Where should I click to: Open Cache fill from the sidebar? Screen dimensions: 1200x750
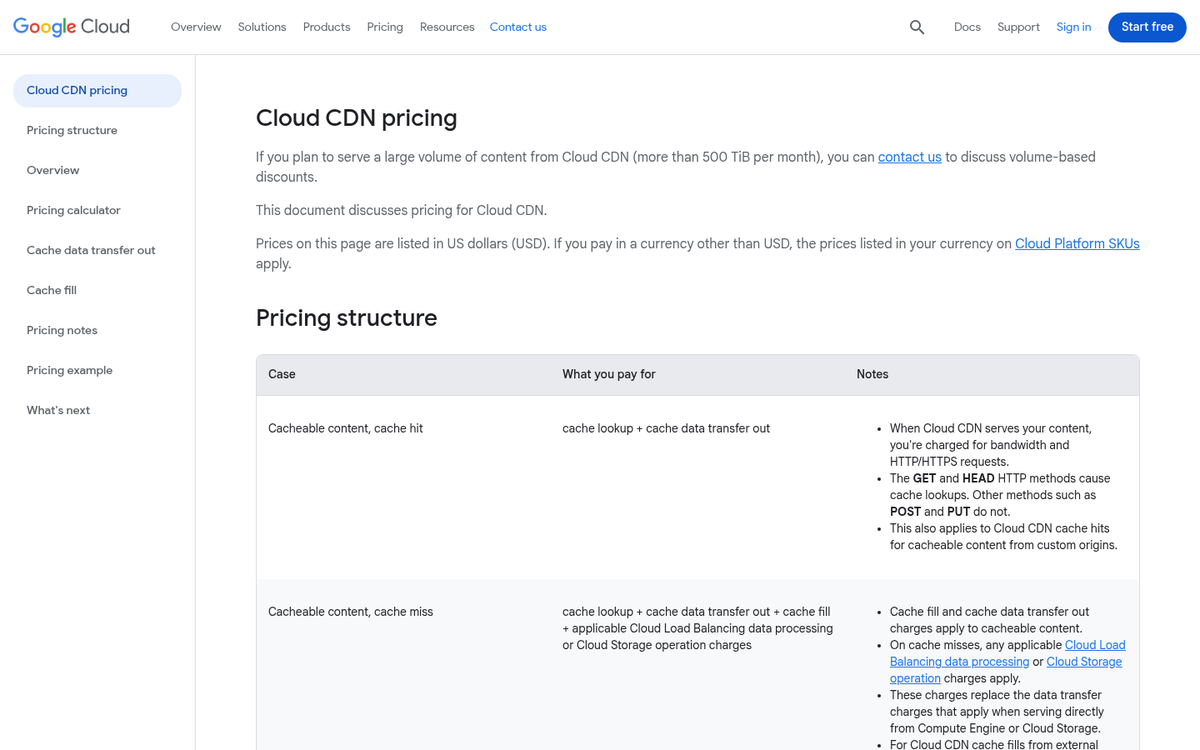point(51,290)
